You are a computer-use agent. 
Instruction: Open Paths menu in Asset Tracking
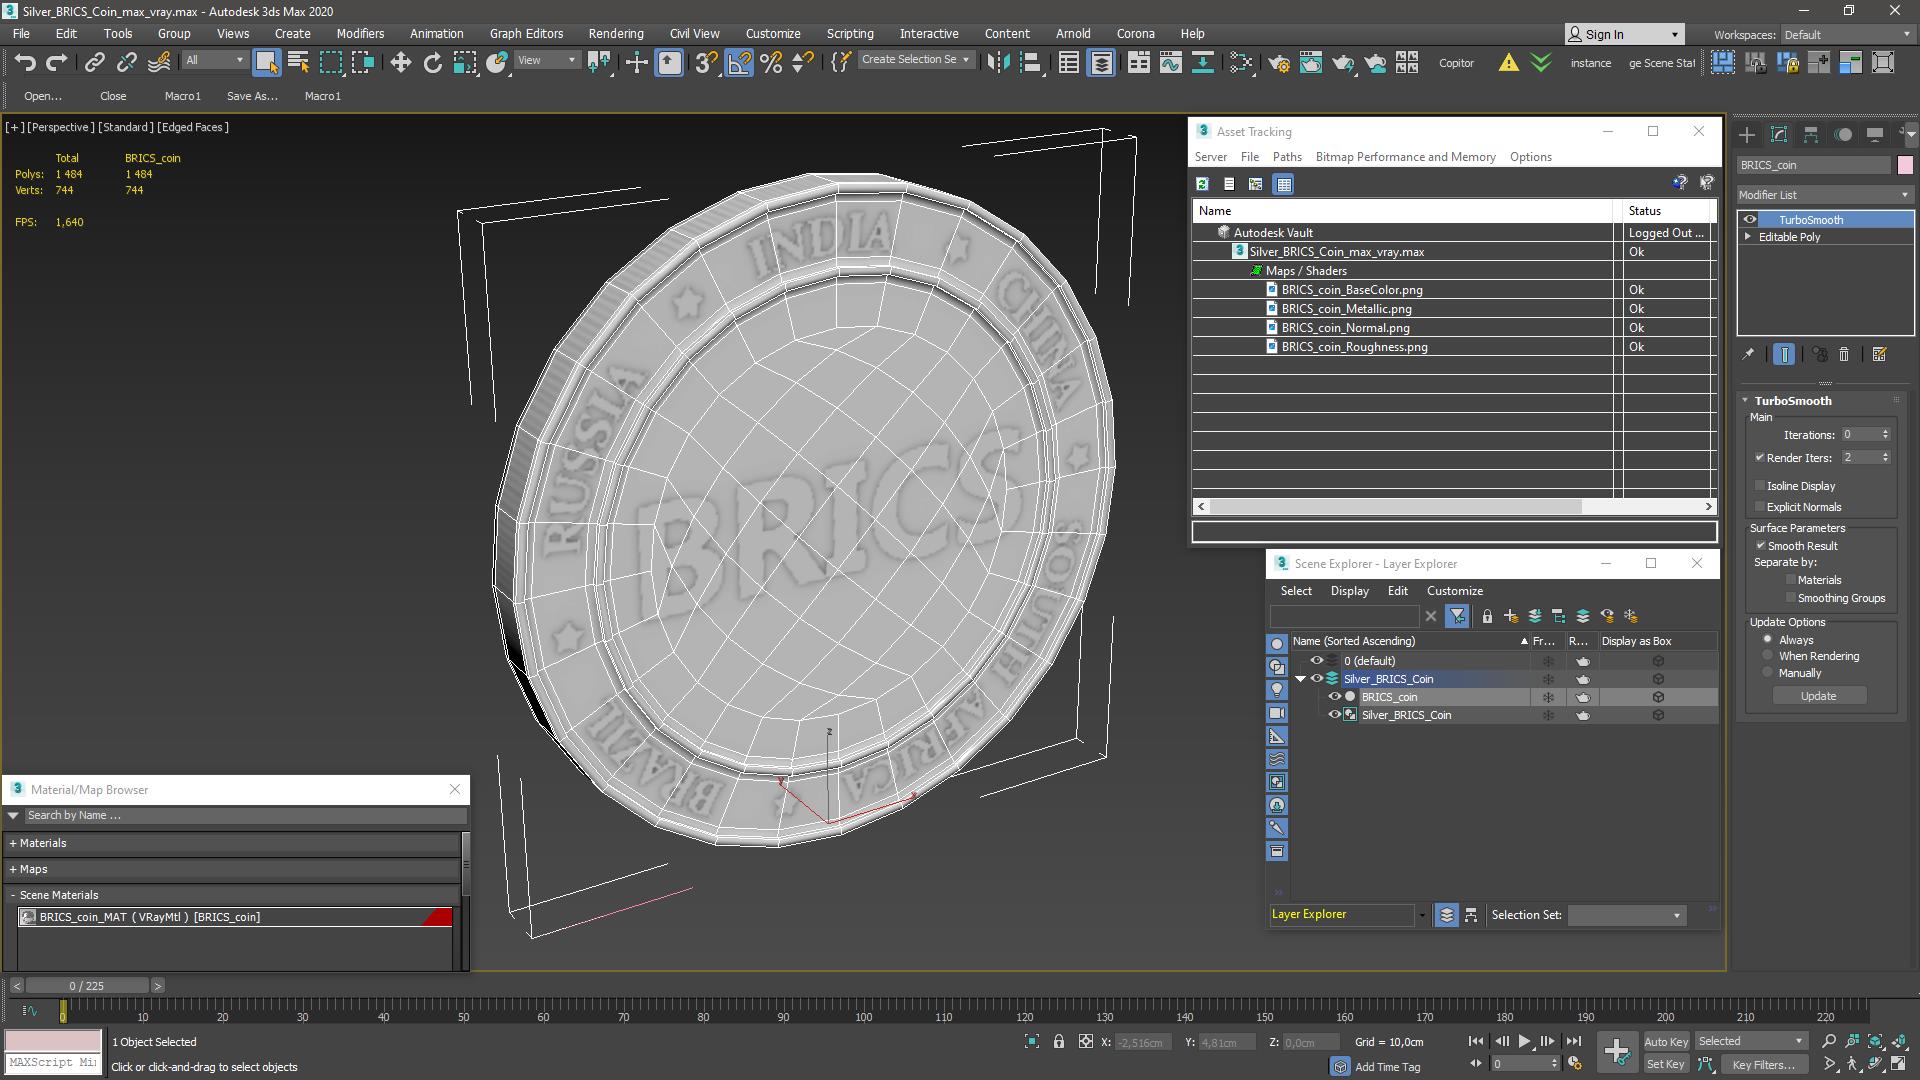coord(1287,157)
